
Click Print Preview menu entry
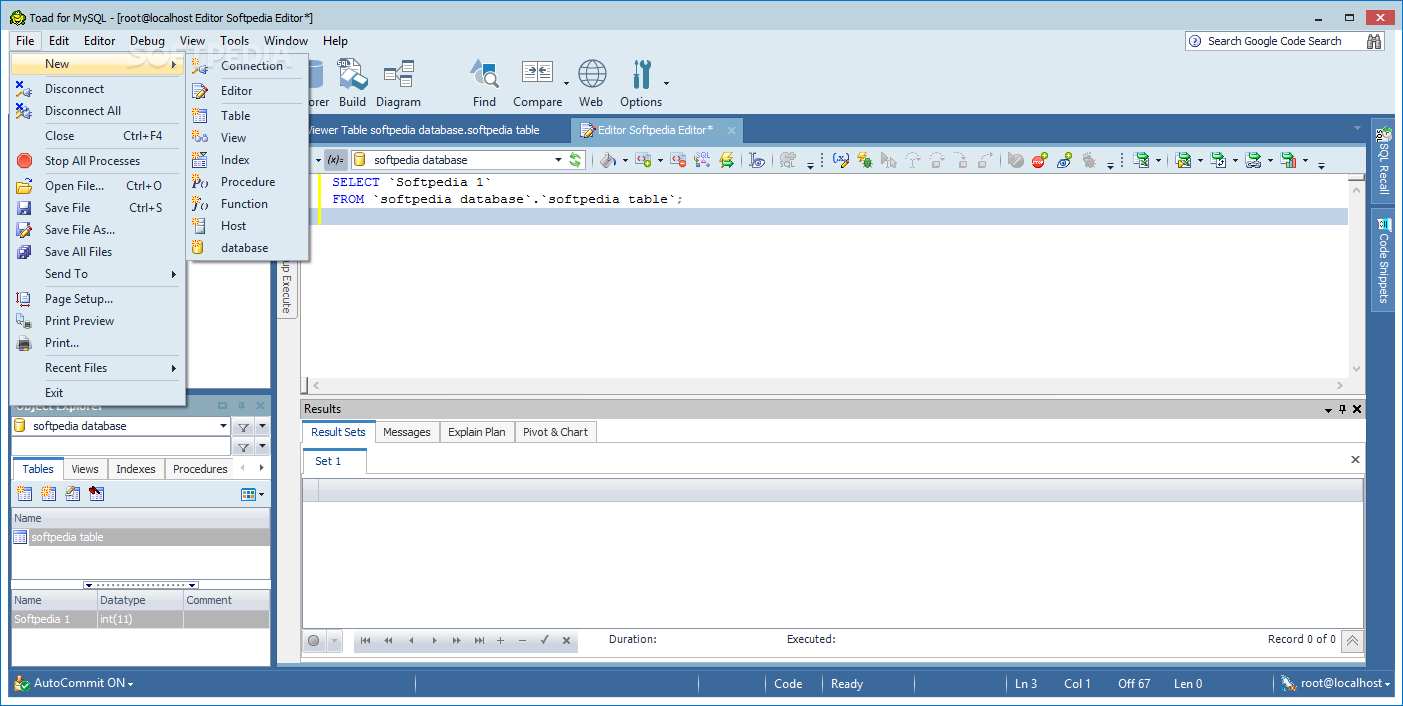pos(97,321)
